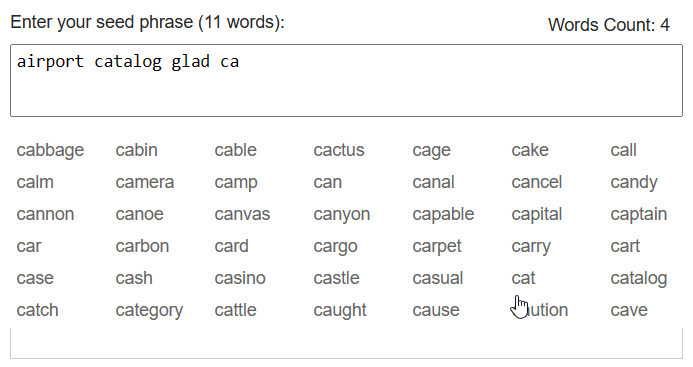The height and width of the screenshot is (367, 693).
Task: Click the seed phrase text area
Action: click(346, 80)
